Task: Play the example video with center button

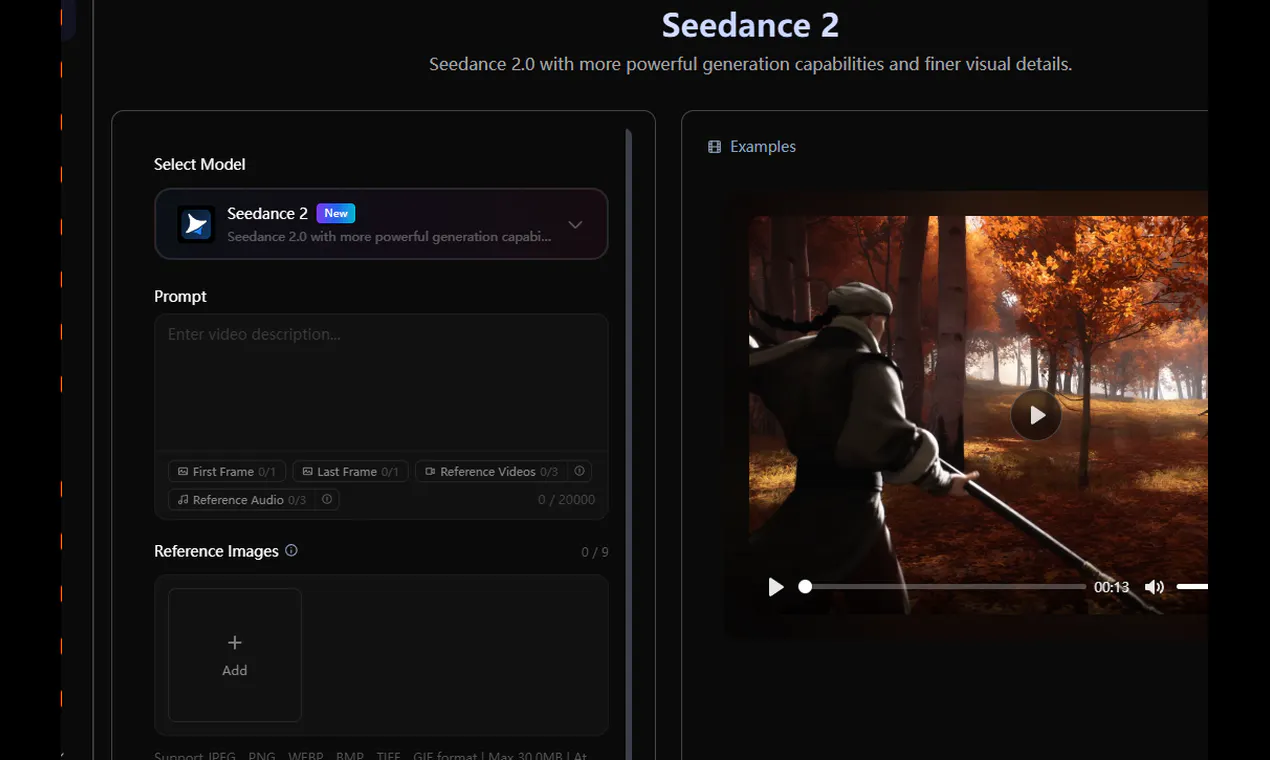Action: 1036,414
